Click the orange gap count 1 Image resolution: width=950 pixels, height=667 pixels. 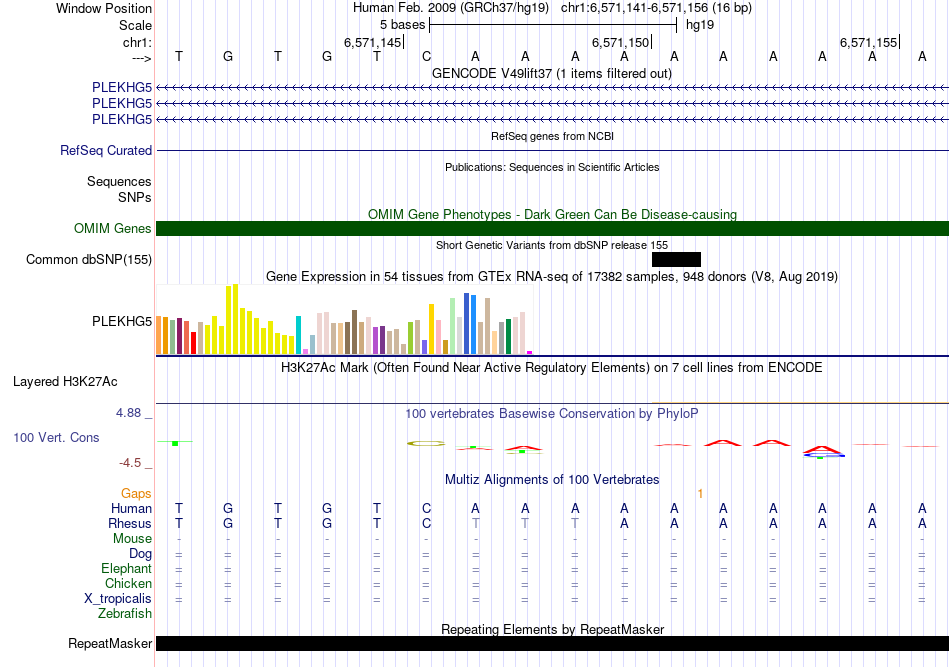[x=700, y=494]
